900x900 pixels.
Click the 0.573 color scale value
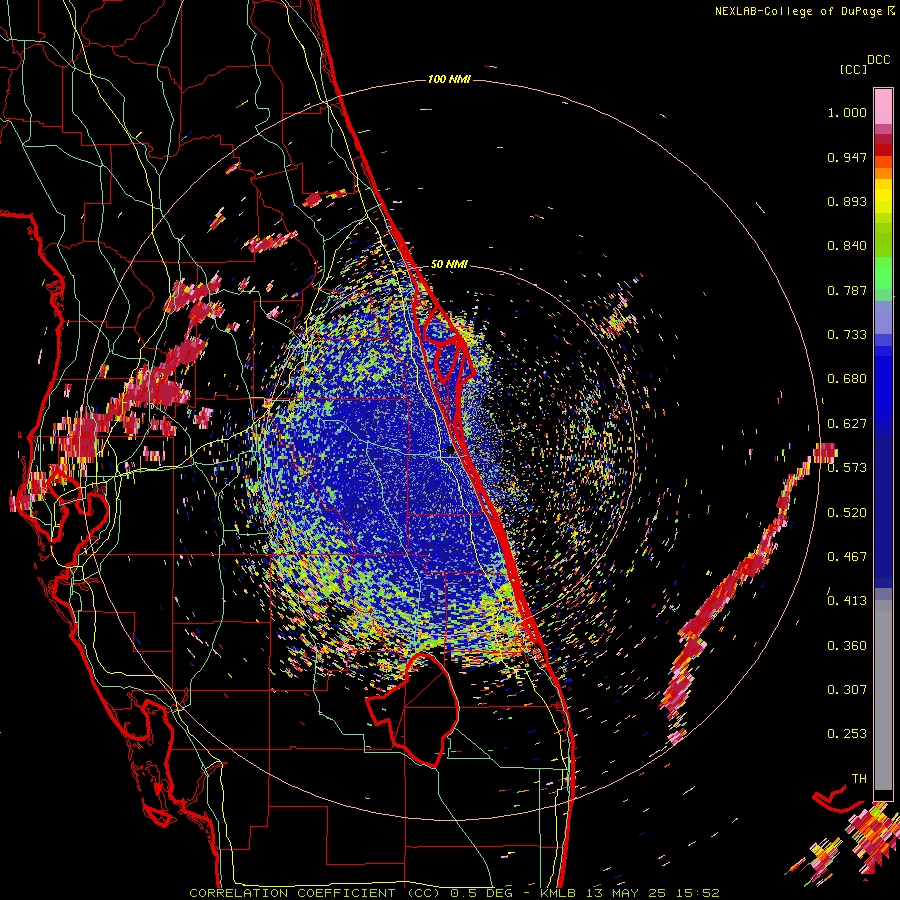(847, 468)
